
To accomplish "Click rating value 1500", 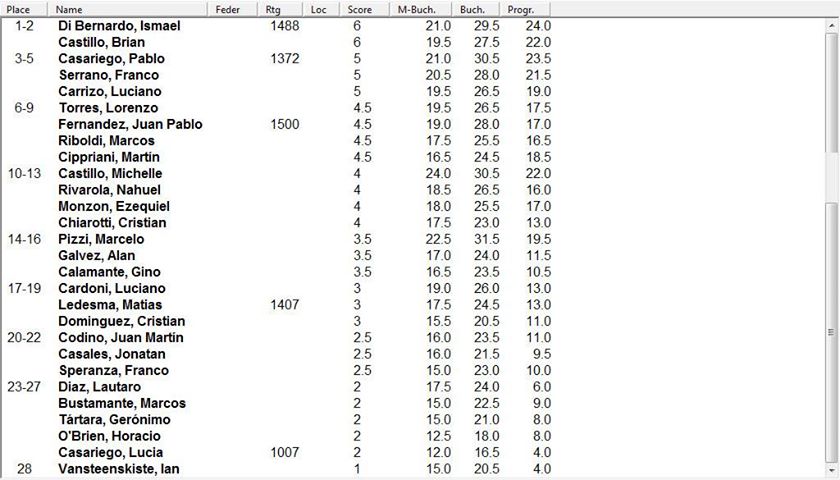I will 285,124.
